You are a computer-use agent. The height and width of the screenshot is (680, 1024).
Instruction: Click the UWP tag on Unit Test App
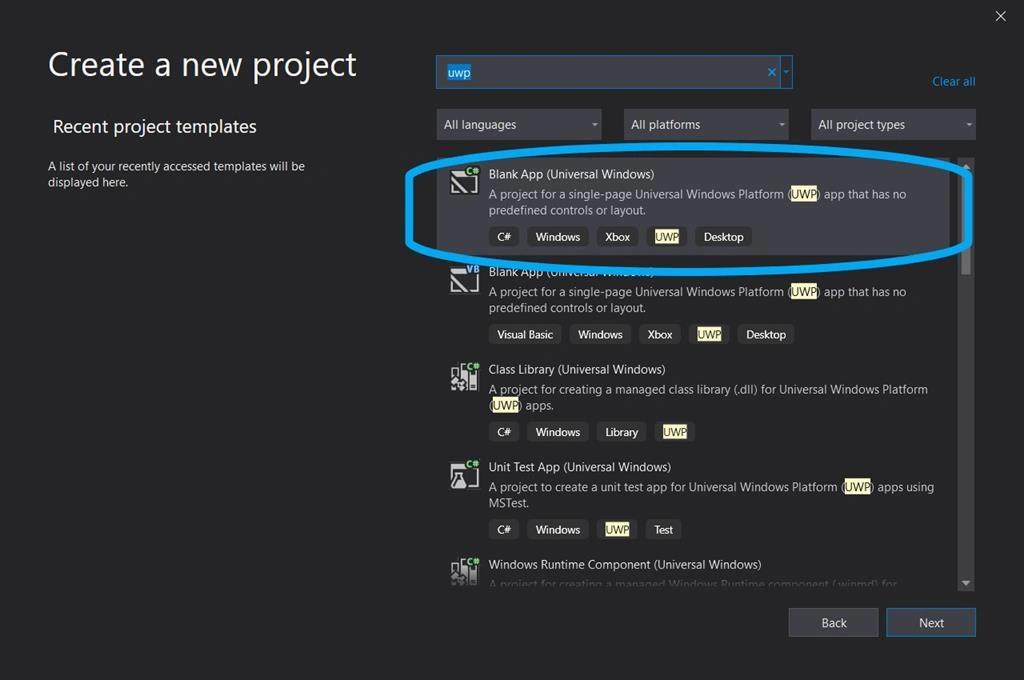(617, 530)
